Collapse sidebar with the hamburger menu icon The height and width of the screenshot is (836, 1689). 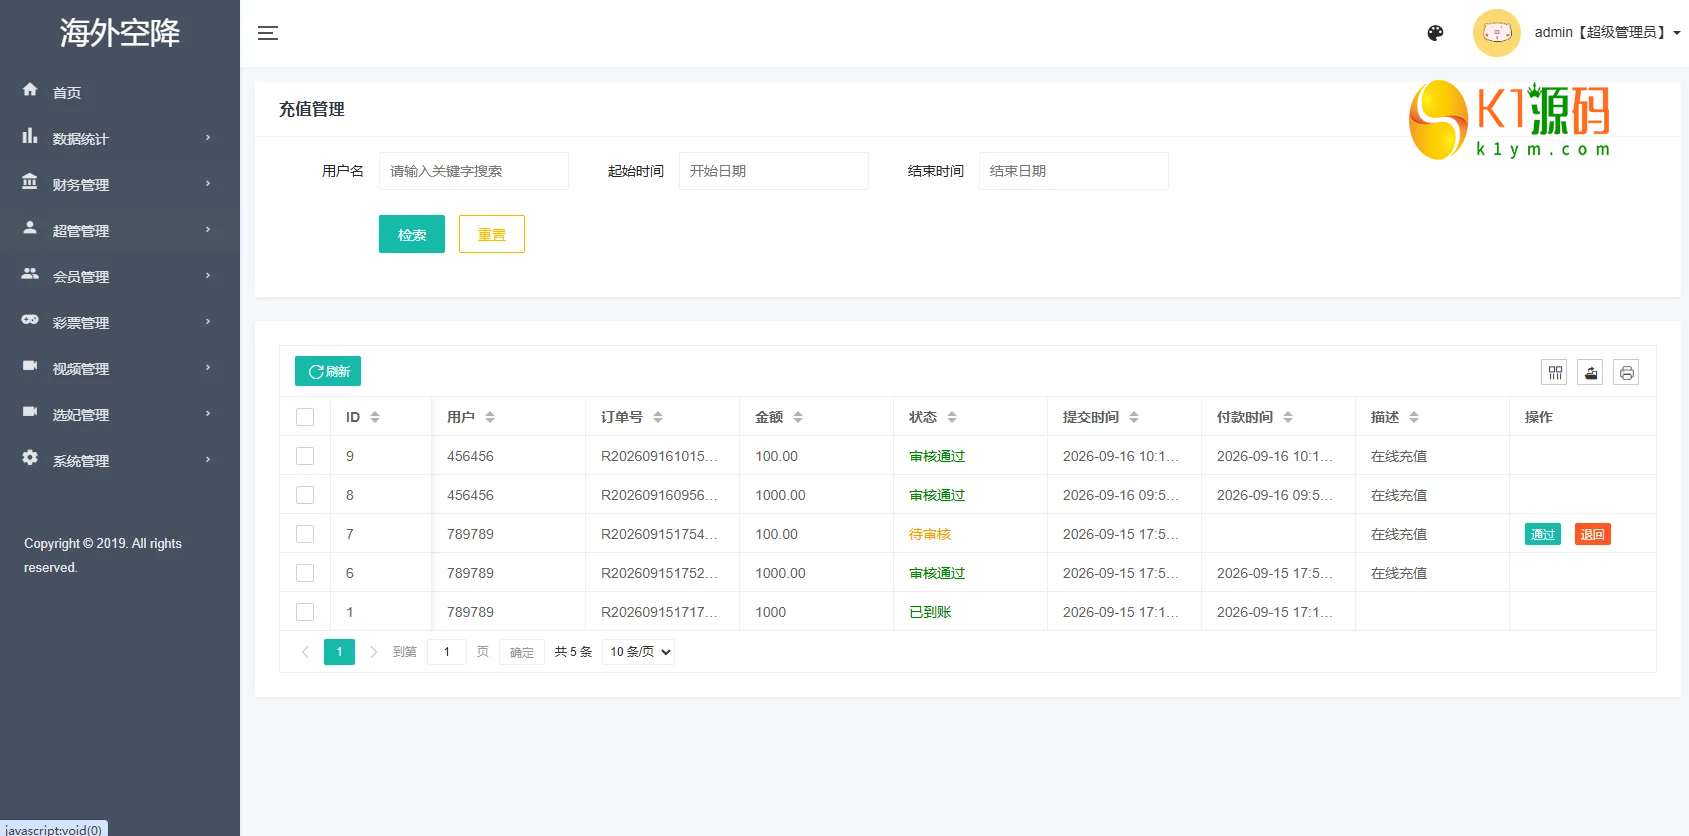click(268, 33)
